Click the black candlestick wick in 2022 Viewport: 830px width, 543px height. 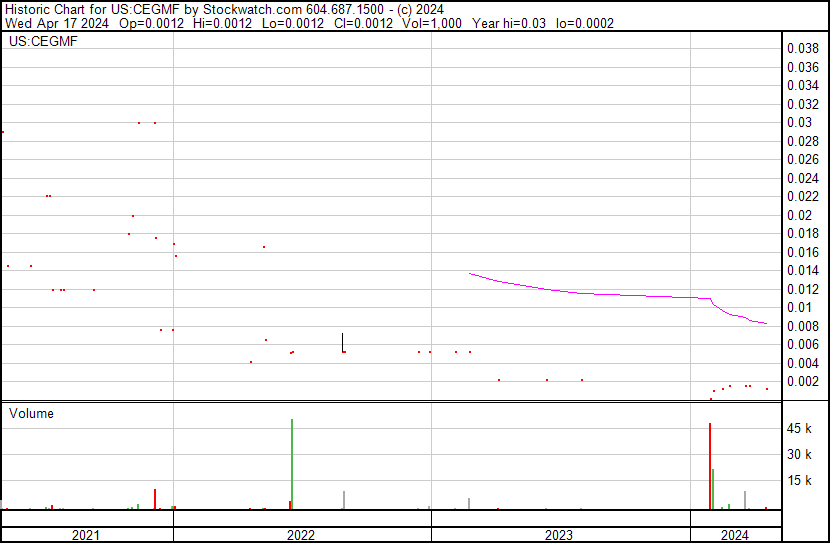[x=342, y=341]
